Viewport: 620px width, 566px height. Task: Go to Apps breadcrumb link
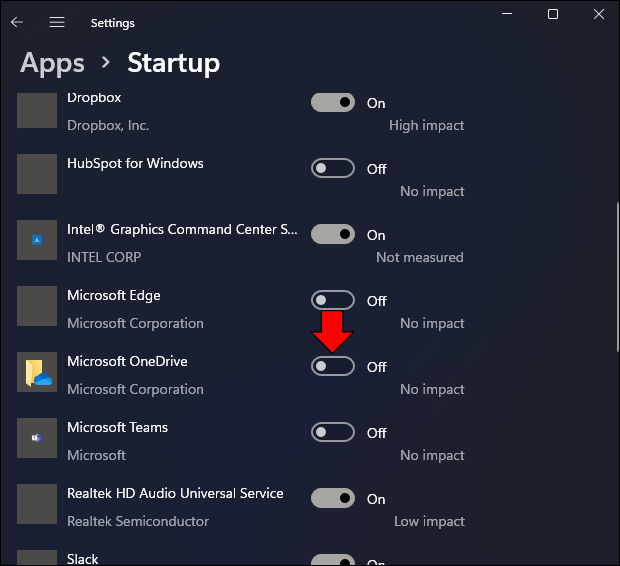(52, 63)
